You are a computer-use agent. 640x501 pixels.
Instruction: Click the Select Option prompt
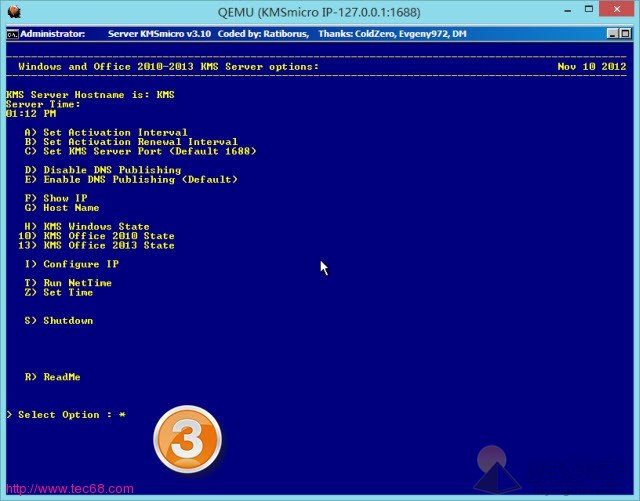[x=66, y=414]
